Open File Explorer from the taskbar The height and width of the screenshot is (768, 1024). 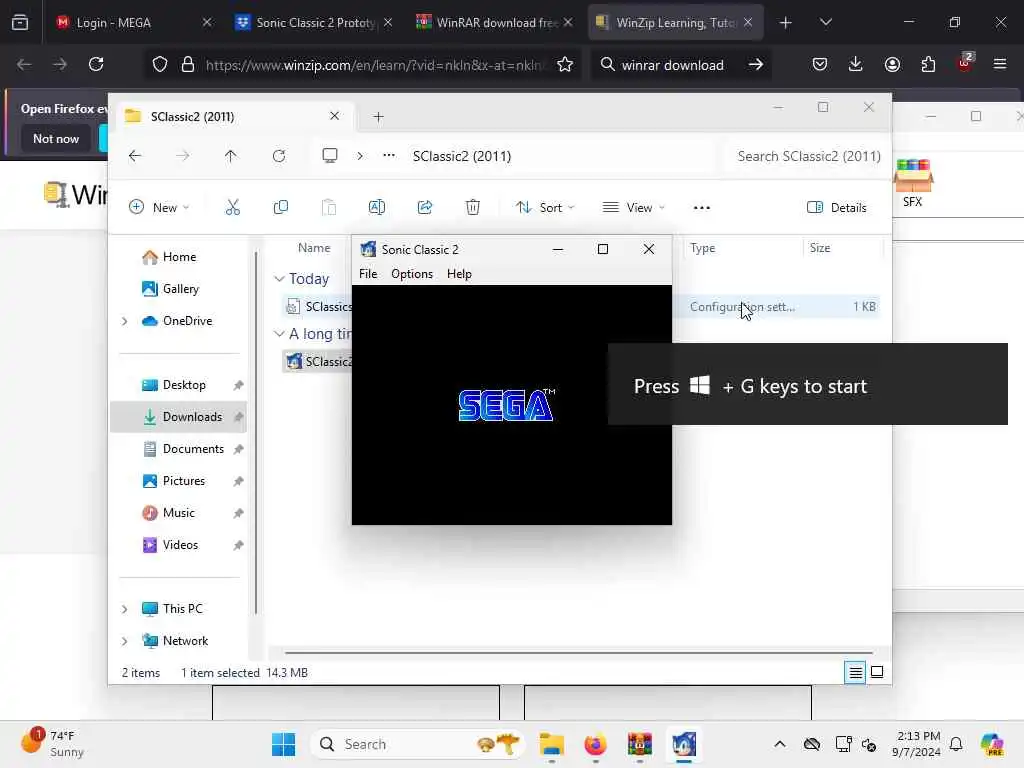coord(552,744)
